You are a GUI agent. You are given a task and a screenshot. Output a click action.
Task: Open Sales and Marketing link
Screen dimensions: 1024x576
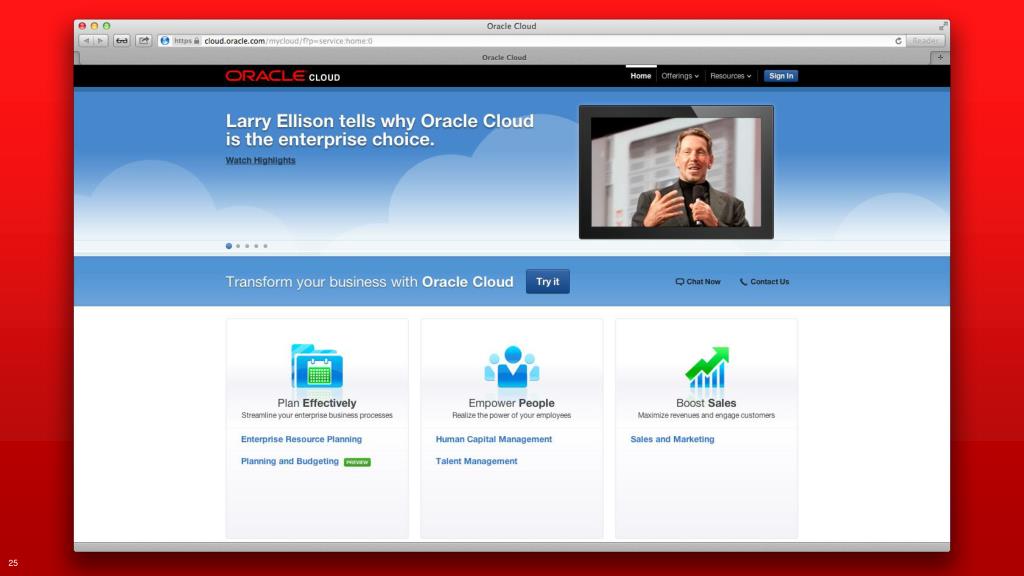point(672,439)
